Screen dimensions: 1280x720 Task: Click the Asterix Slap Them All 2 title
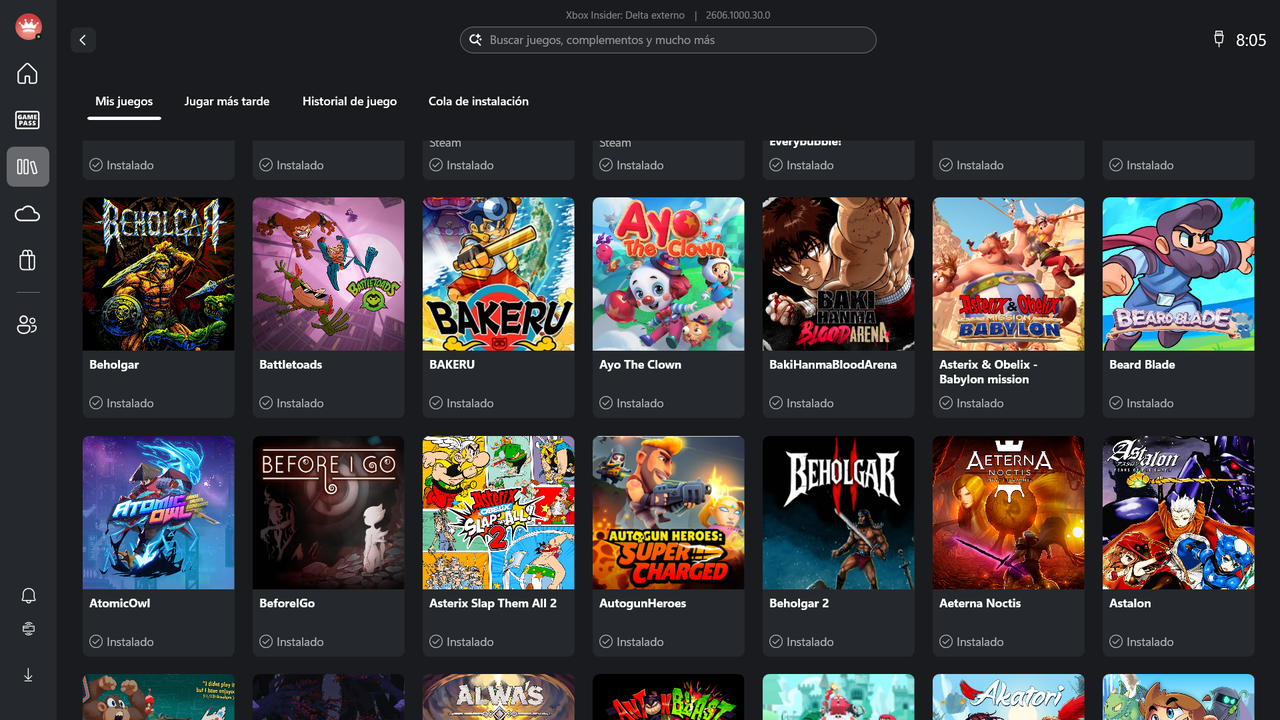point(493,604)
